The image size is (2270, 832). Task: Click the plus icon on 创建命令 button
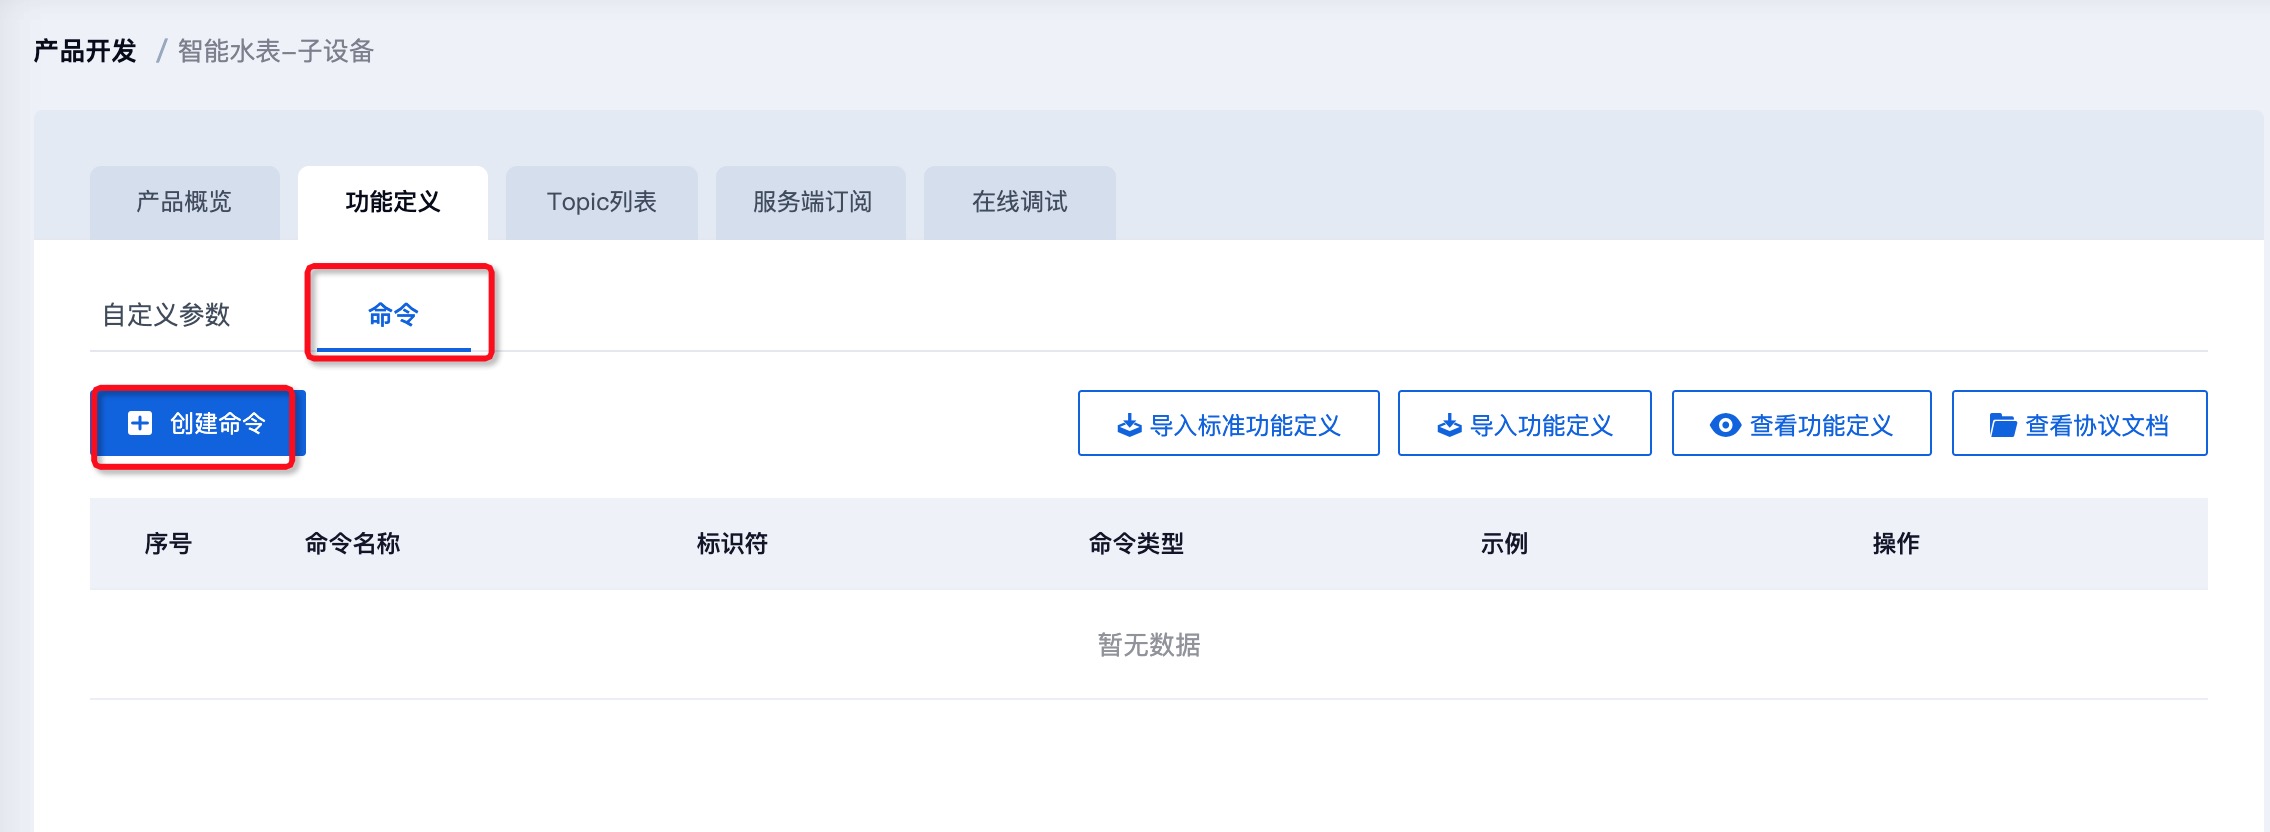(140, 423)
